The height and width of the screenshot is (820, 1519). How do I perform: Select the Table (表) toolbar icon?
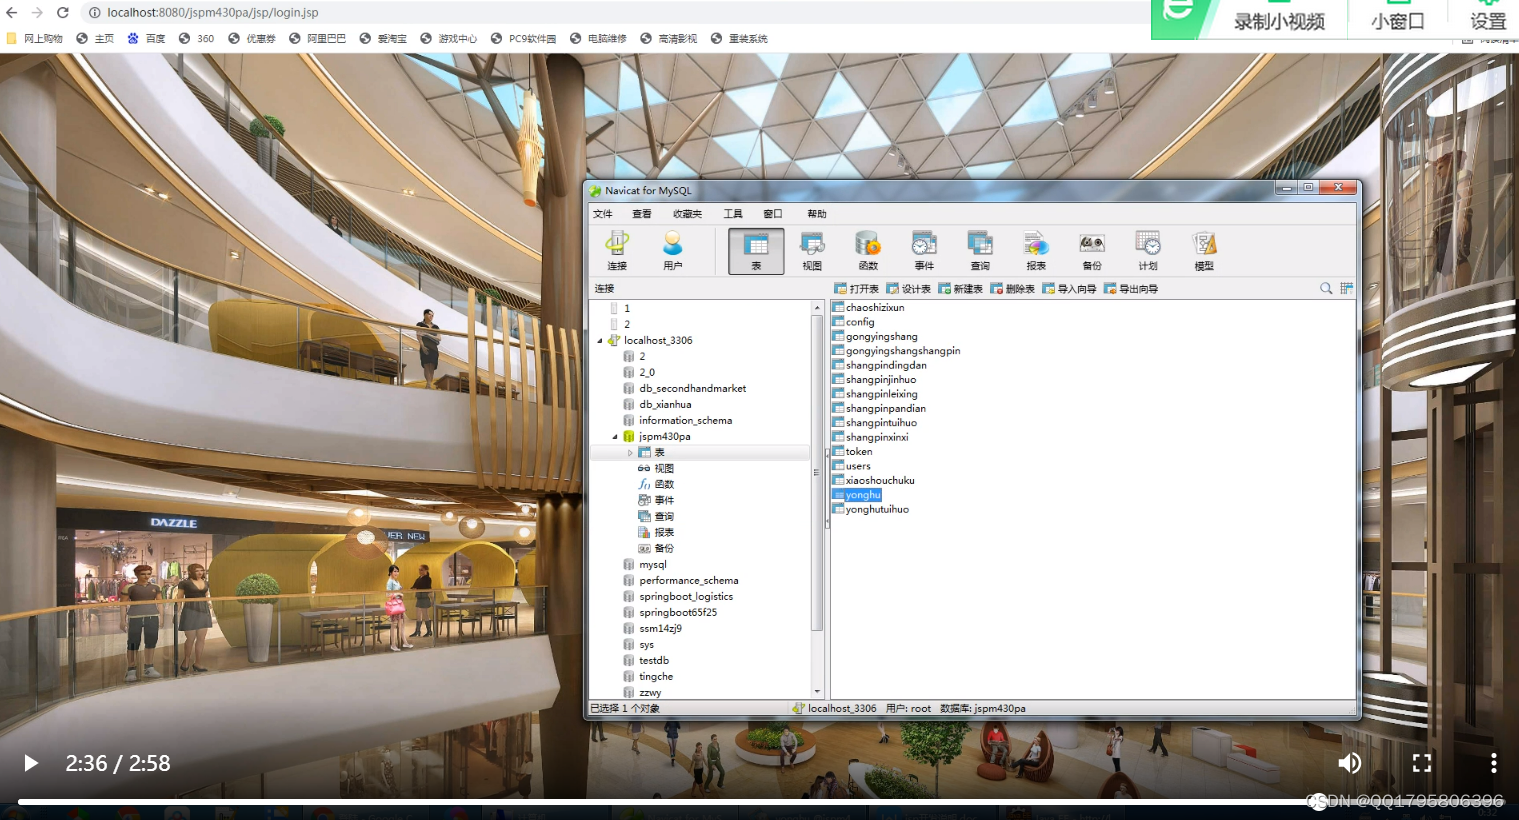[756, 250]
